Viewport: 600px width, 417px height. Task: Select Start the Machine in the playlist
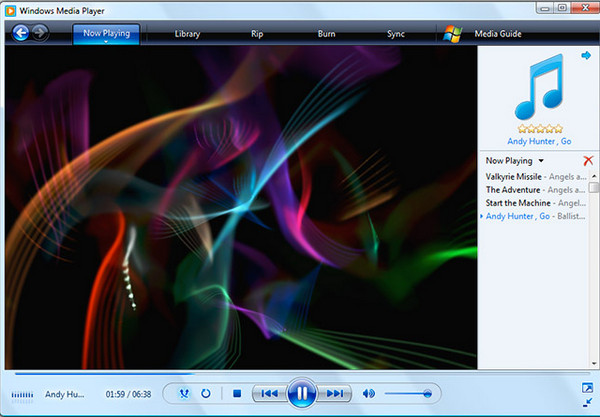[x=536, y=203]
